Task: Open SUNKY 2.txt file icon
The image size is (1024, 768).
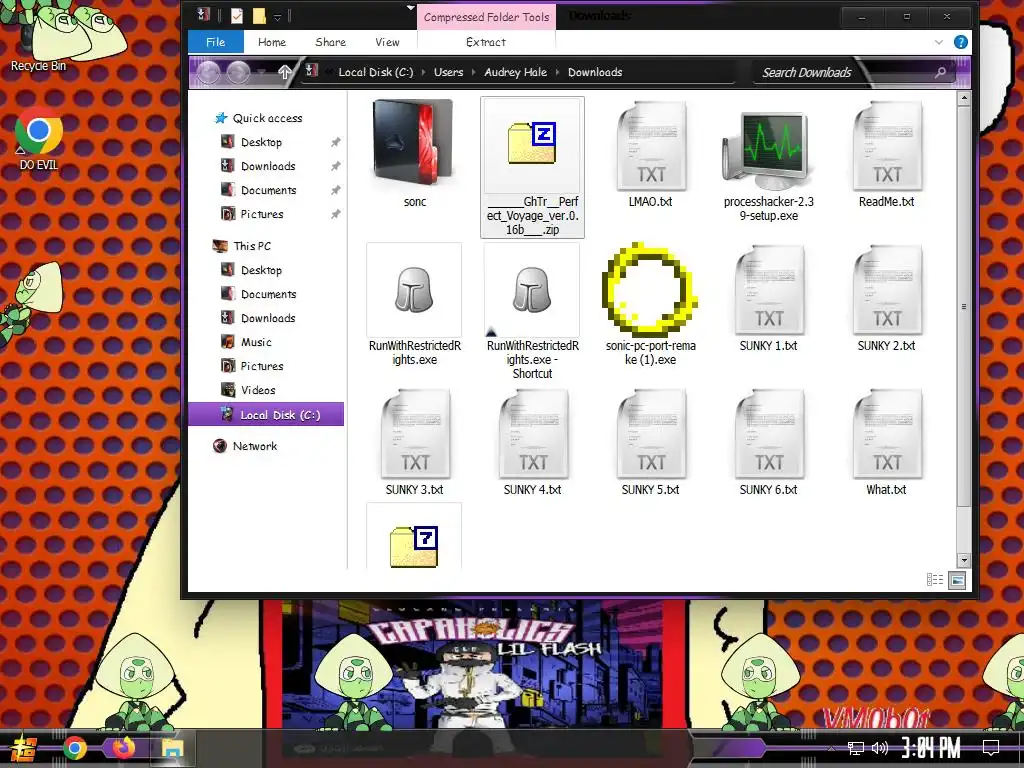Action: (x=886, y=289)
